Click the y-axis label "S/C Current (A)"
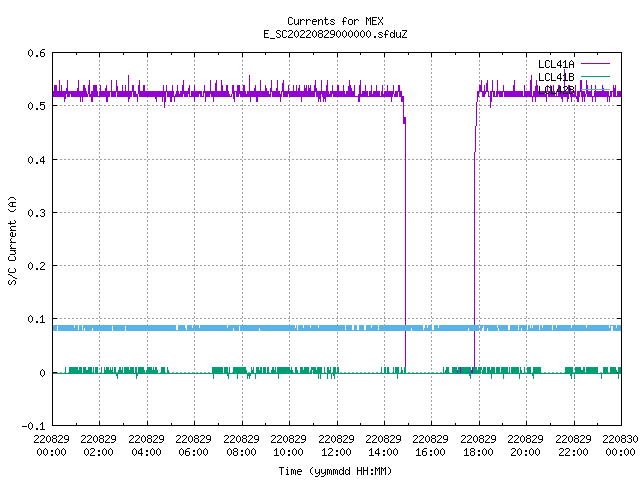Image resolution: width=640 pixels, height=480 pixels. [12, 241]
